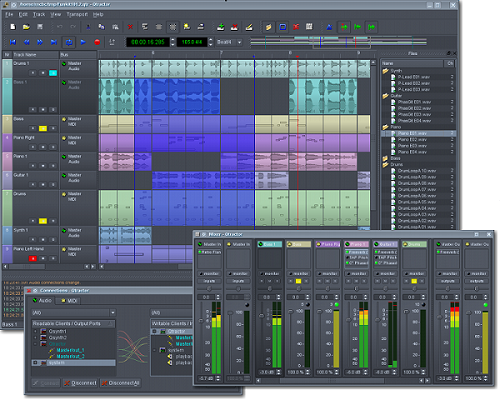The width and height of the screenshot is (500, 400).
Task: Toggle the Loop playback button
Action: (69, 42)
